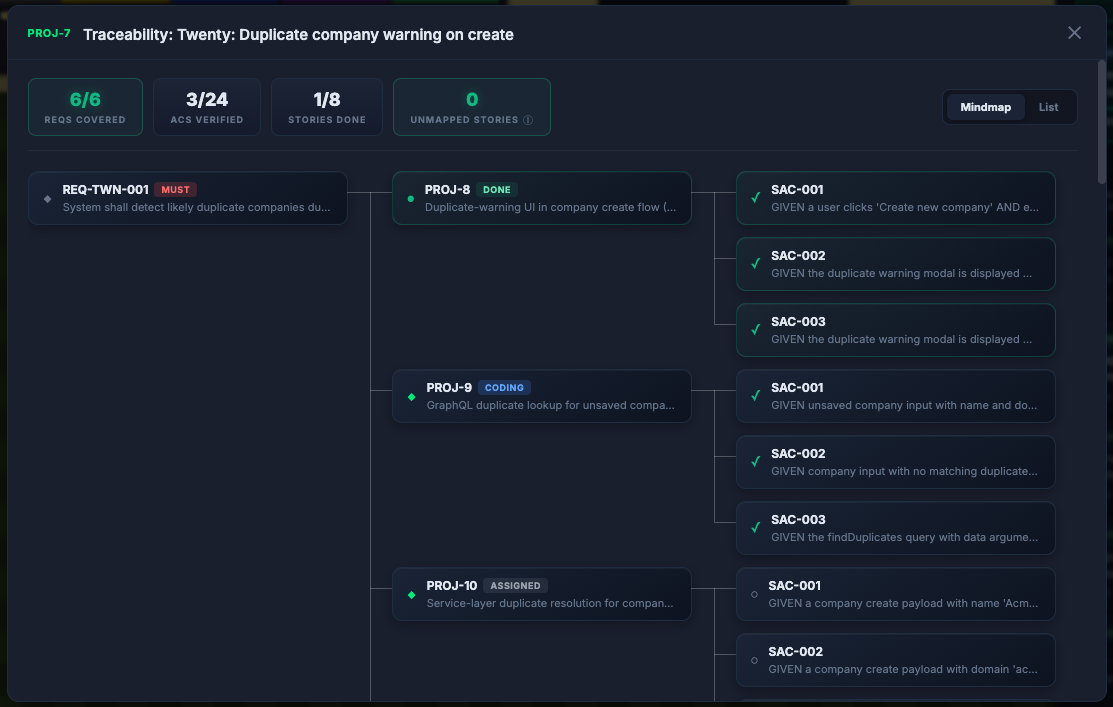This screenshot has height=707, width=1113.
Task: Click the checkmark icon on SAC-003 under PROJ-9
Action: coord(756,527)
